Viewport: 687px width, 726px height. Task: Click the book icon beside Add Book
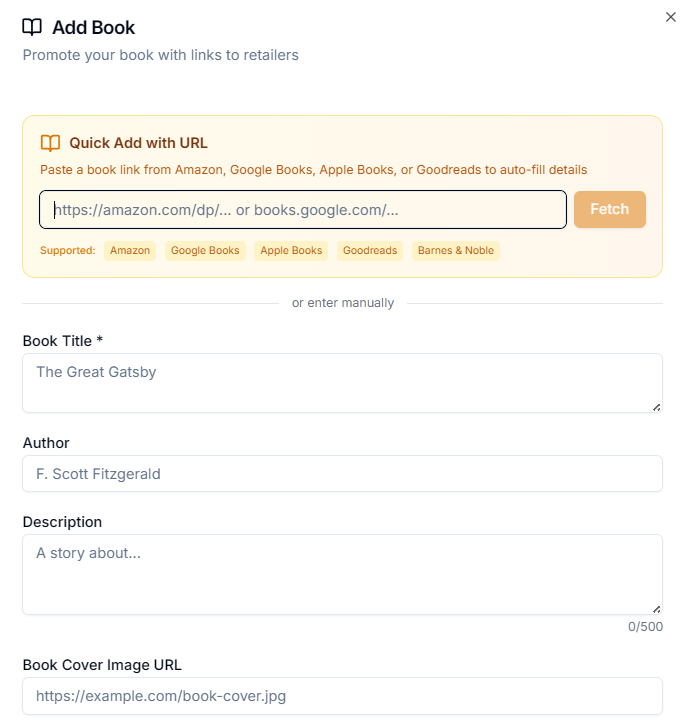[x=32, y=28]
